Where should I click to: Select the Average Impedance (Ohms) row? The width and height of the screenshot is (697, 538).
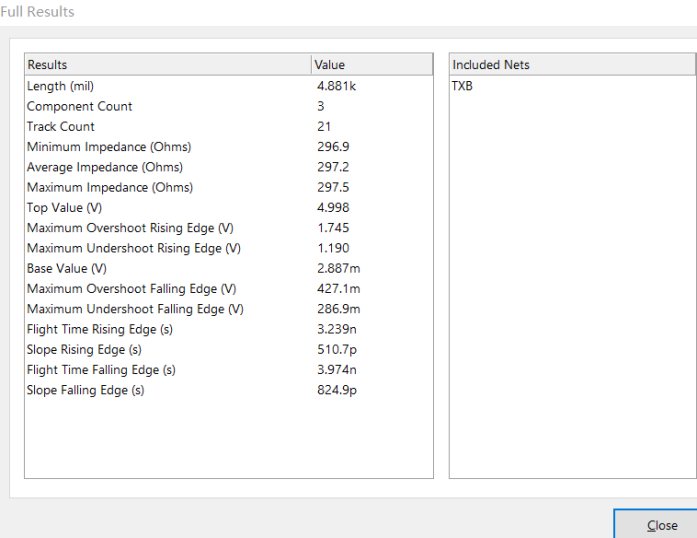(x=229, y=167)
